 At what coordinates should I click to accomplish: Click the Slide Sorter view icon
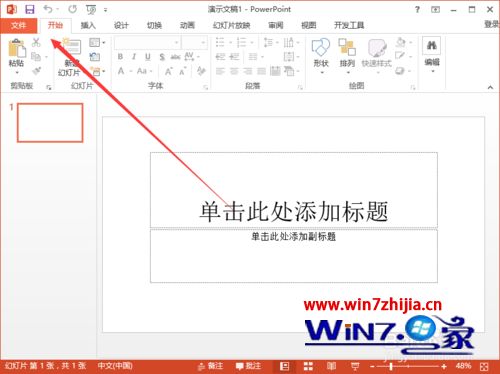[308, 366]
